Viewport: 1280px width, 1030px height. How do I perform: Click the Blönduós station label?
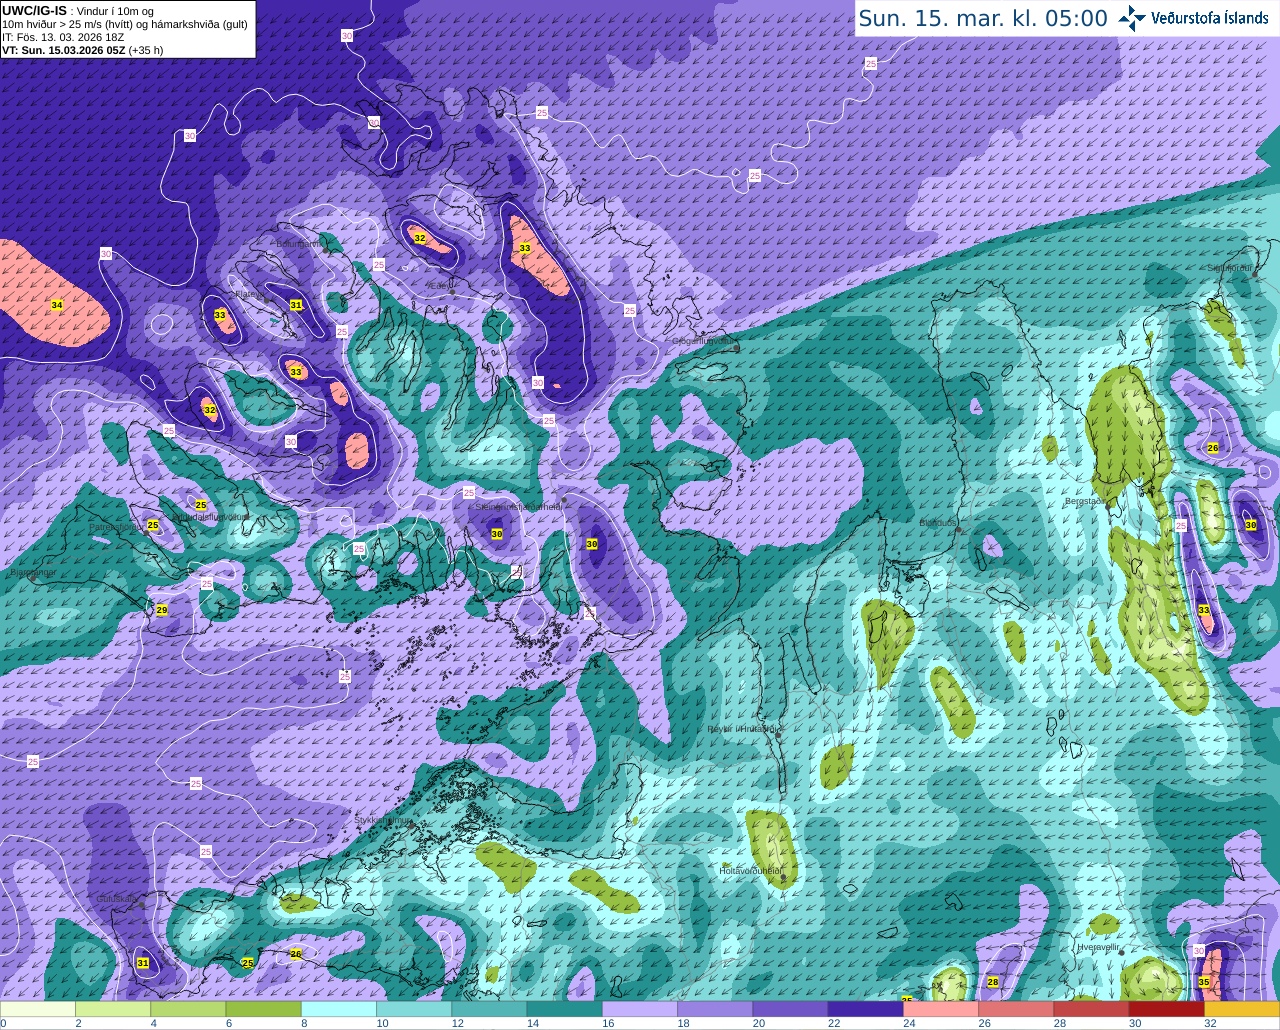point(939,523)
